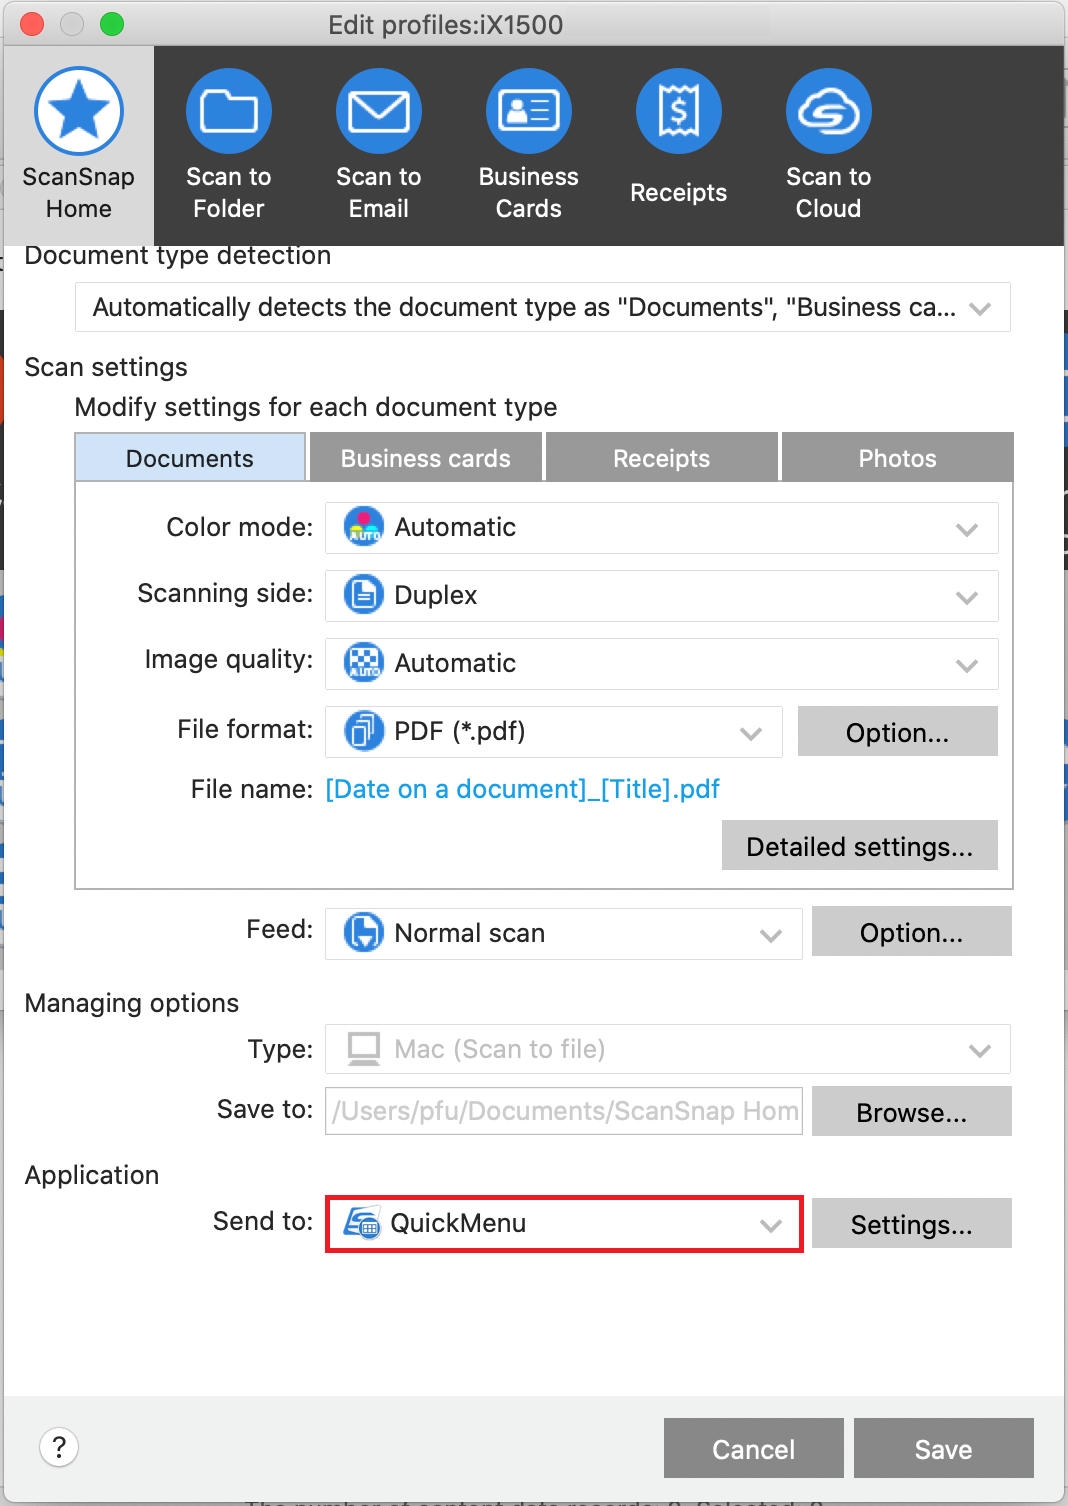Image resolution: width=1068 pixels, height=1506 pixels.
Task: Save the profile
Action: [x=944, y=1448]
